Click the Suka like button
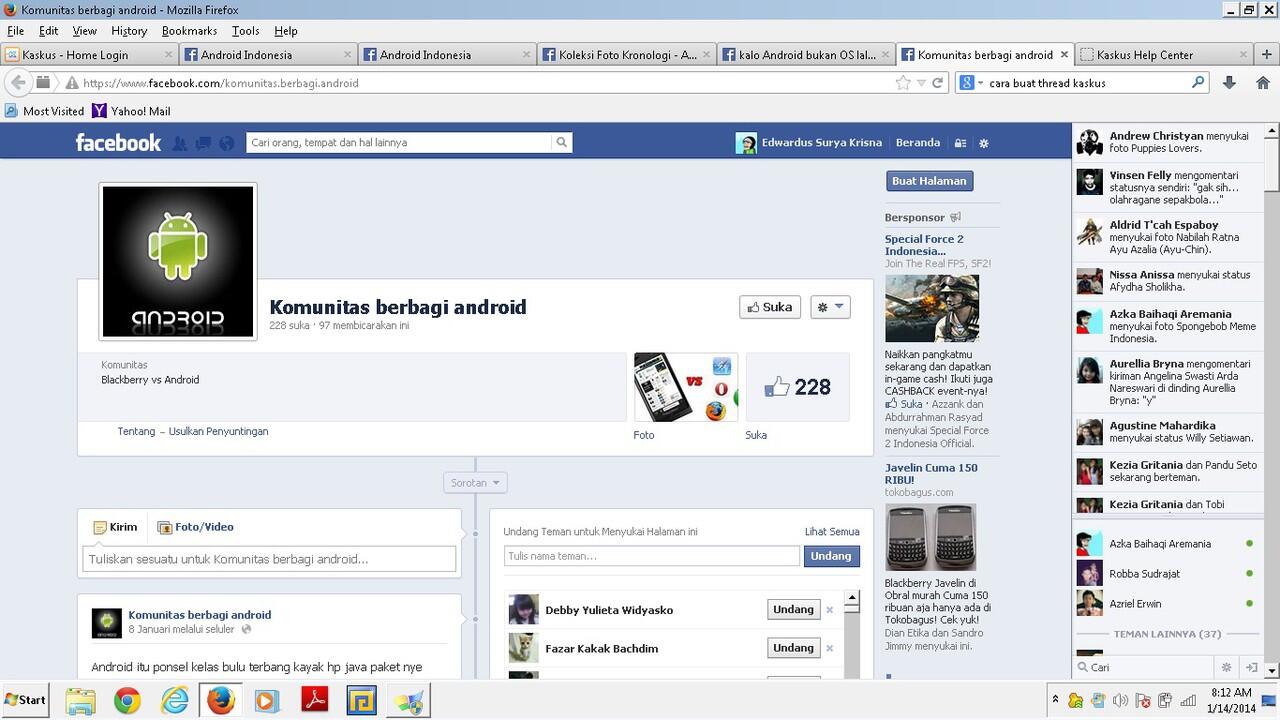The width and height of the screenshot is (1280, 720). pos(770,307)
